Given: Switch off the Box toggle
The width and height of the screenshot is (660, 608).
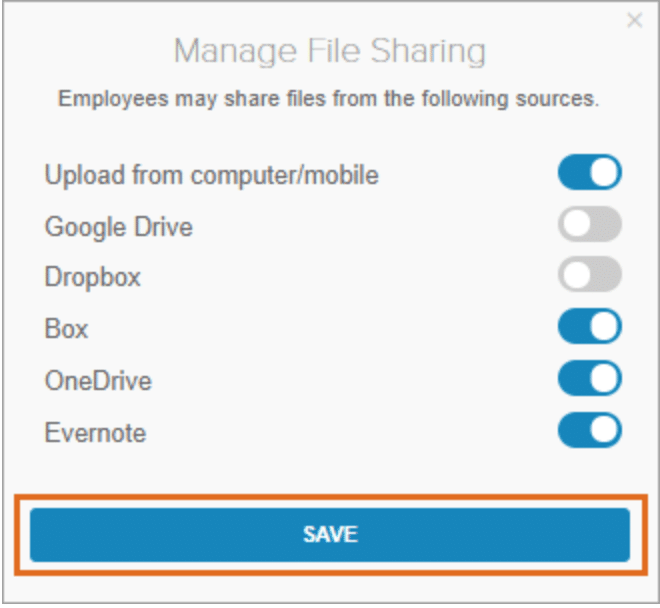Looking at the screenshot, I should [589, 326].
